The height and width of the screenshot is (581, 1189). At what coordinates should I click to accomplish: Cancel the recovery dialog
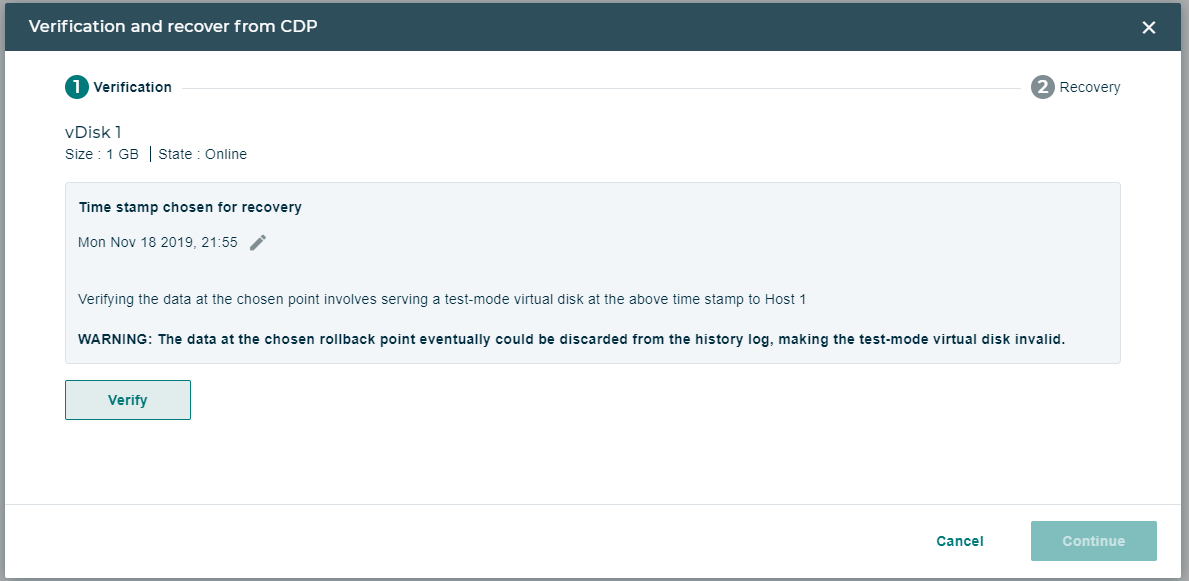tap(959, 541)
